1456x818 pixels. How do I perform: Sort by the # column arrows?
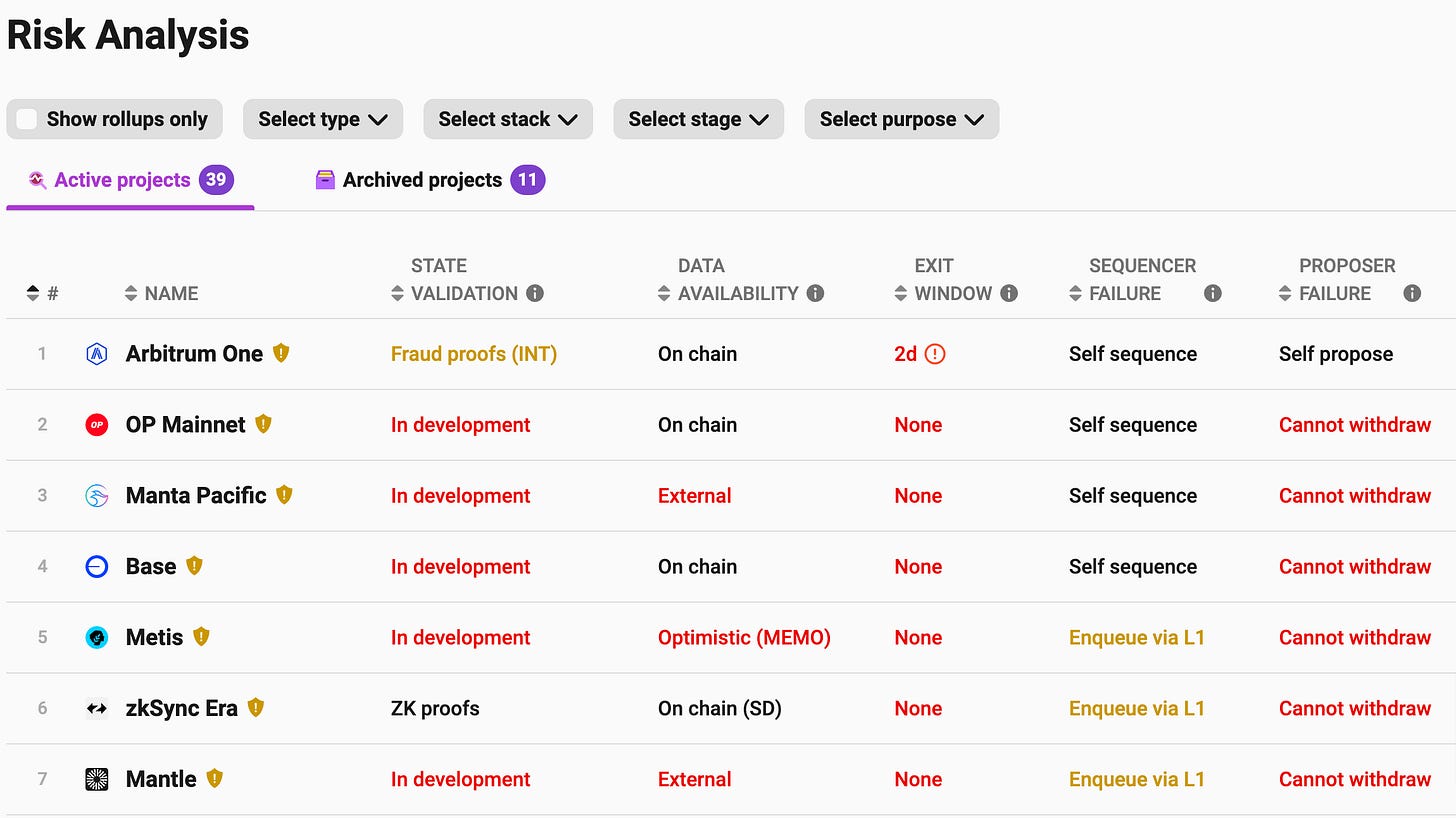pos(33,293)
